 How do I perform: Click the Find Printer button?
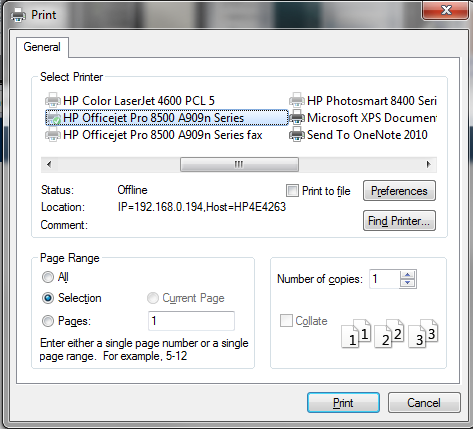(x=399, y=221)
